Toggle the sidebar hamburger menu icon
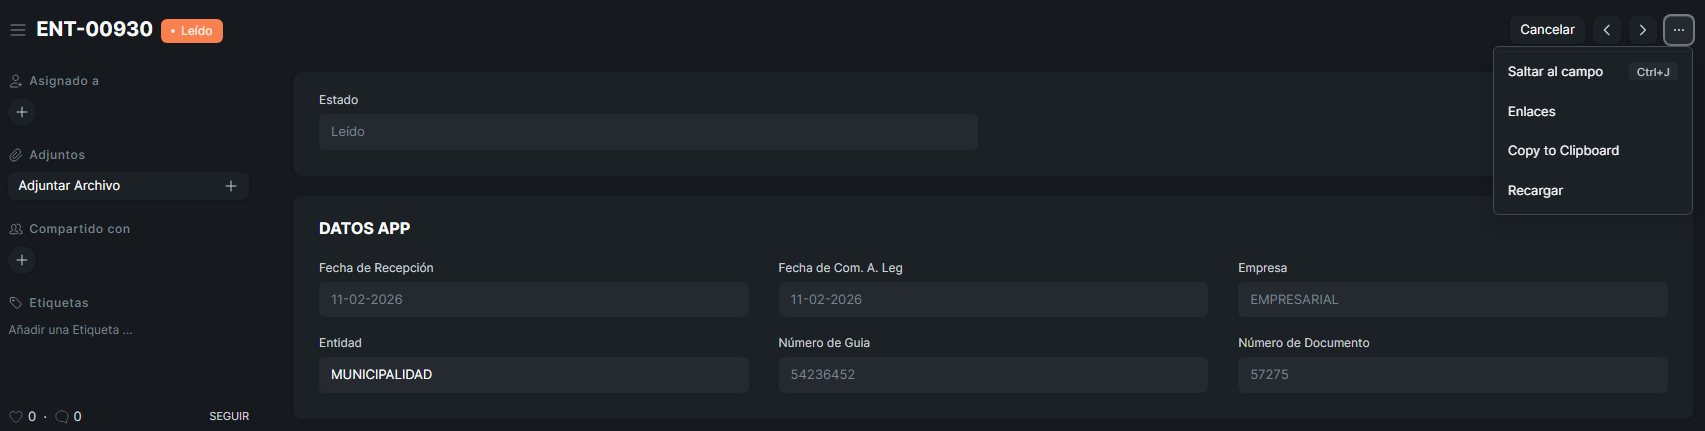1705x431 pixels. tap(17, 30)
